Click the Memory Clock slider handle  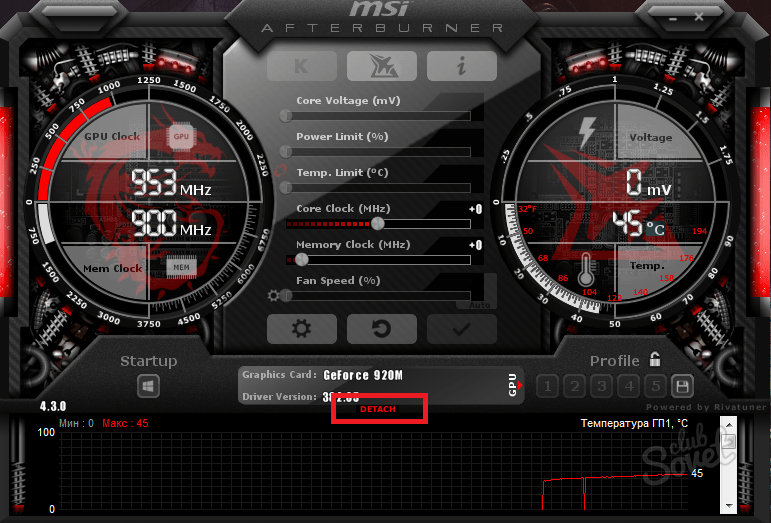click(x=302, y=260)
